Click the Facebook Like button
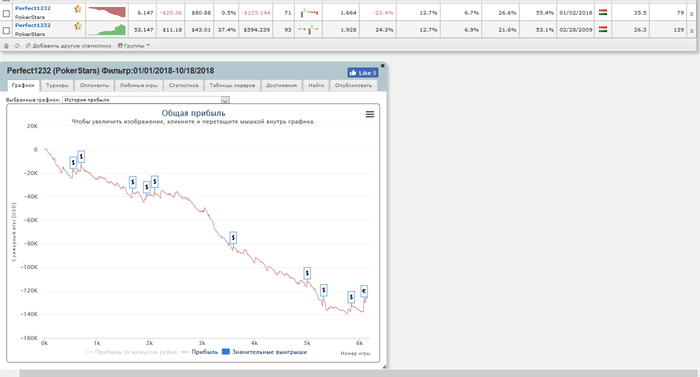 [362, 72]
